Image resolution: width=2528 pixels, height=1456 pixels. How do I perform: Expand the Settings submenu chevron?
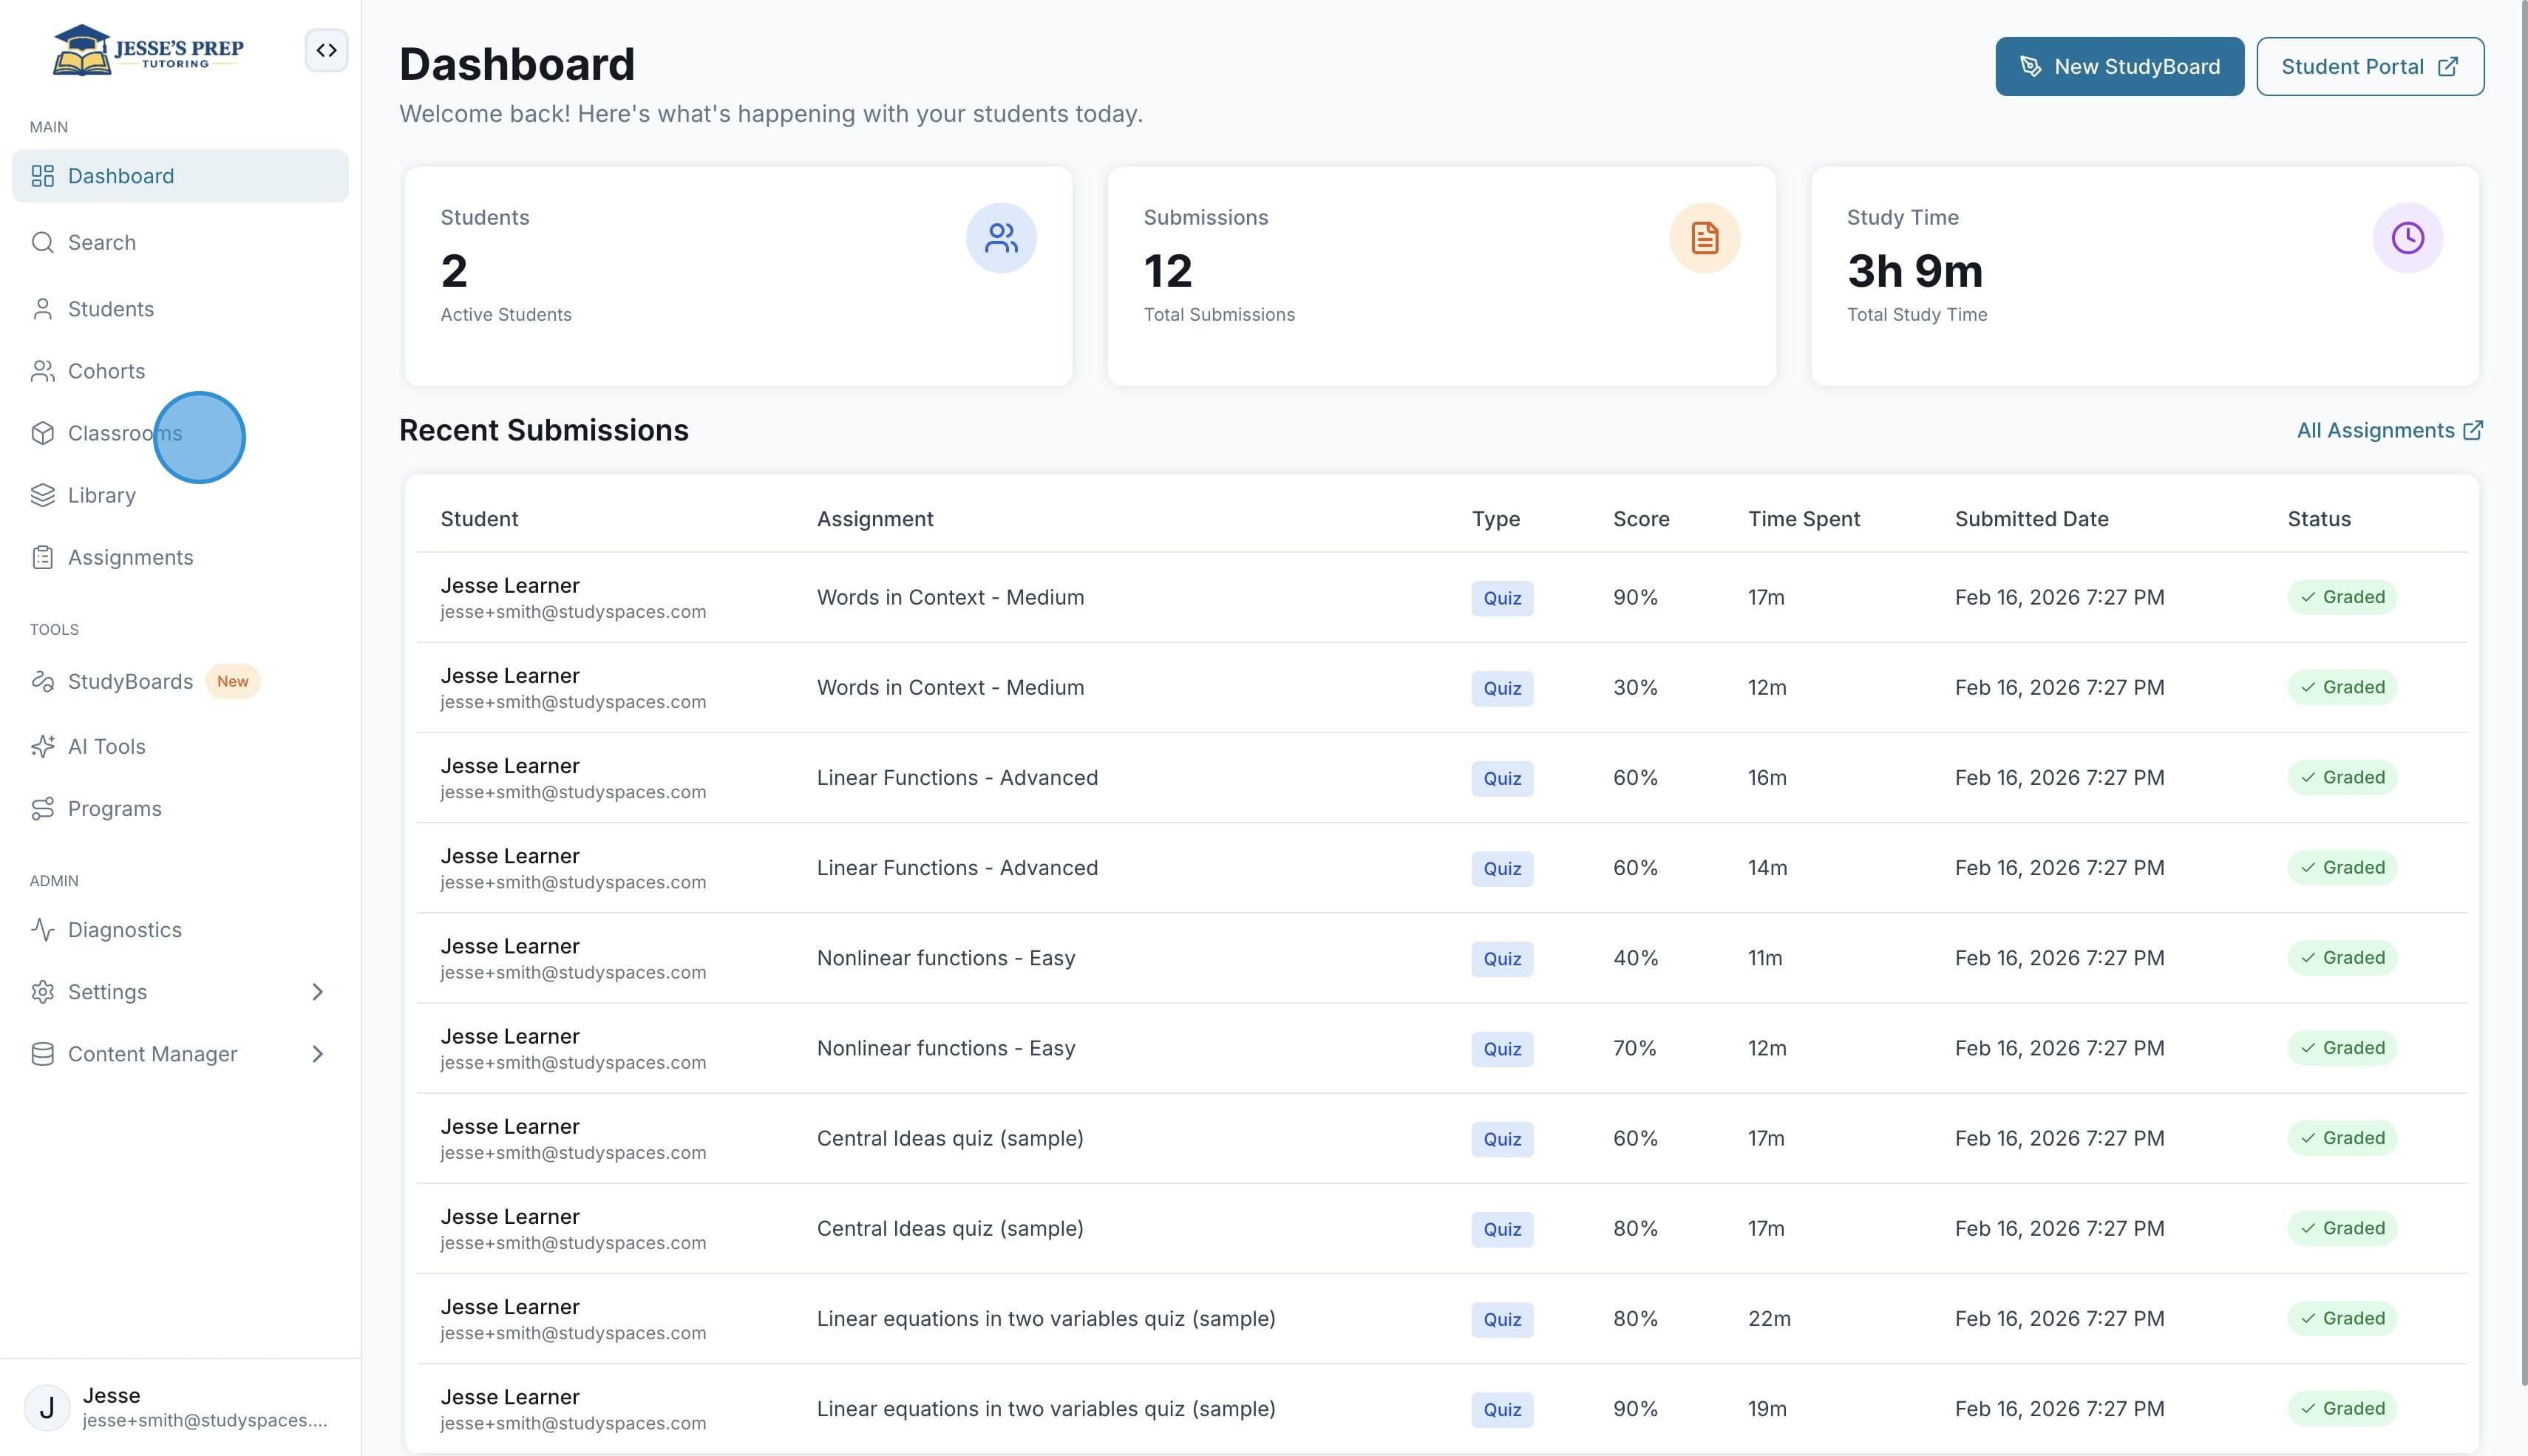point(317,992)
